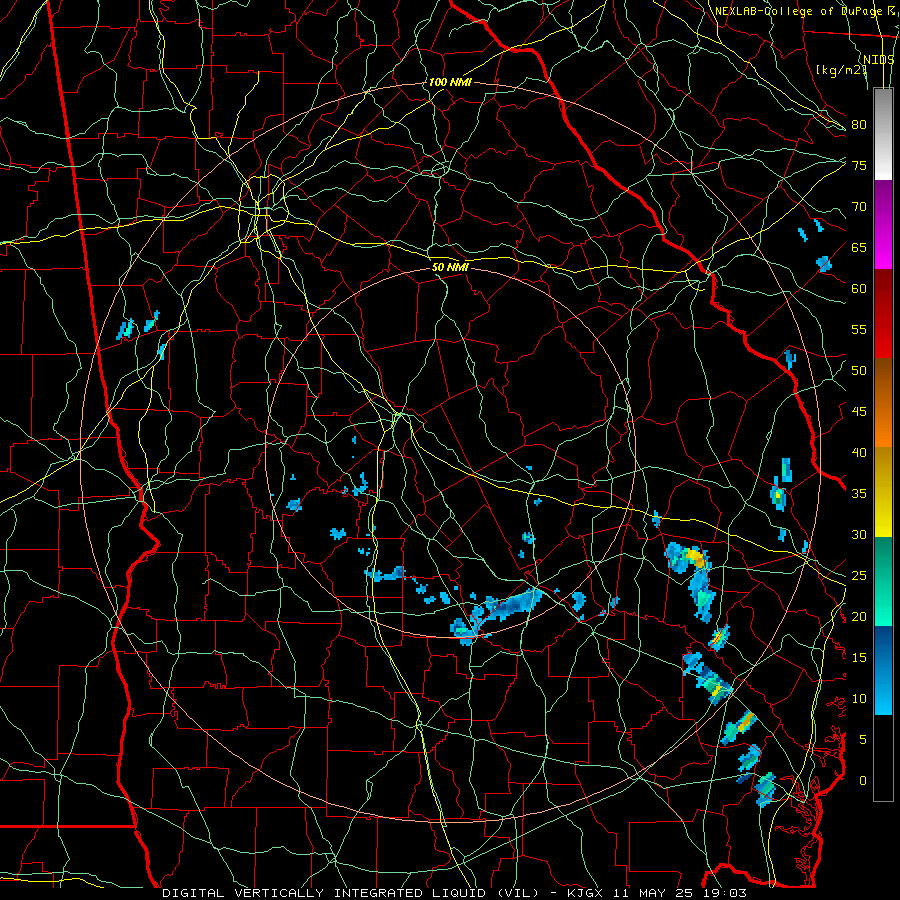Select the 5 value on the VIL scale
The width and height of the screenshot is (900, 900).
click(863, 740)
